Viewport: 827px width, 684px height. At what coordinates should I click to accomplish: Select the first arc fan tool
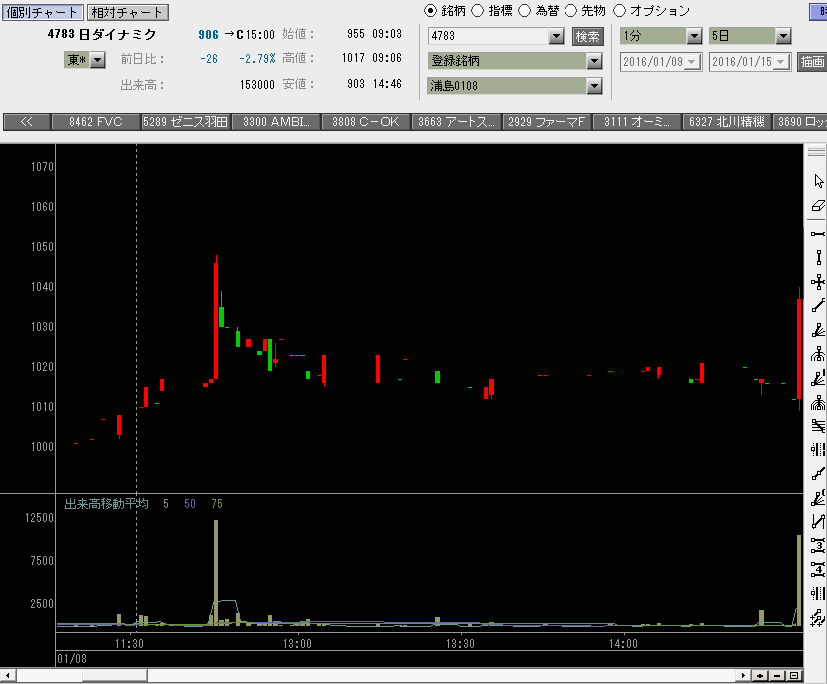(818, 354)
